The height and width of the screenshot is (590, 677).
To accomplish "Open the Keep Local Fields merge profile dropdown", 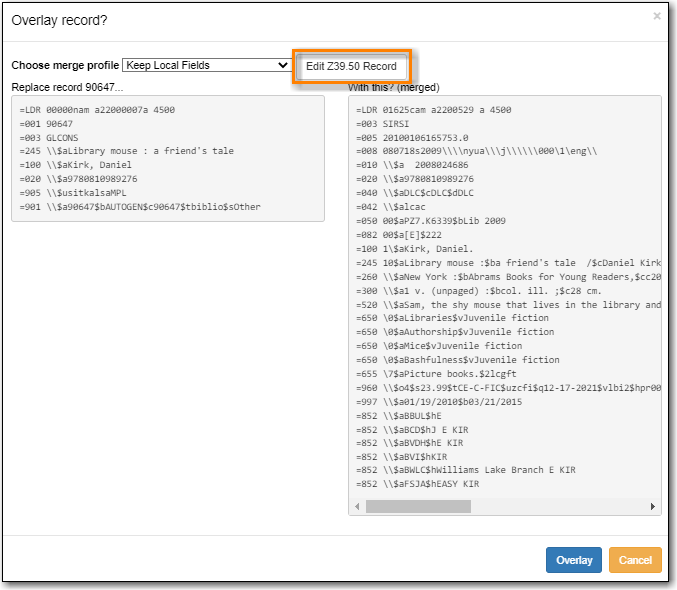I will pyautogui.click(x=206, y=65).
